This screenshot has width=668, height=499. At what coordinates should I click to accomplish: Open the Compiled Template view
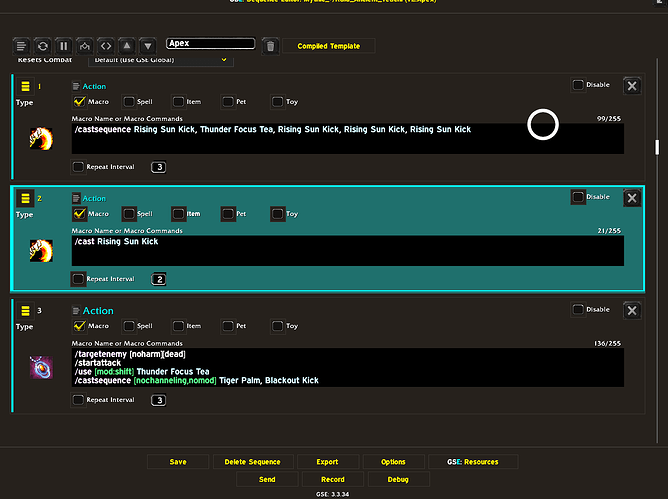(328, 46)
